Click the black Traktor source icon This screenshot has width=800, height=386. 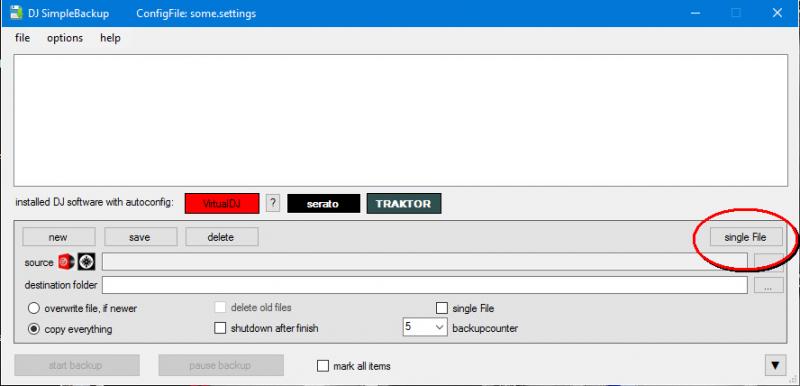[x=86, y=262]
